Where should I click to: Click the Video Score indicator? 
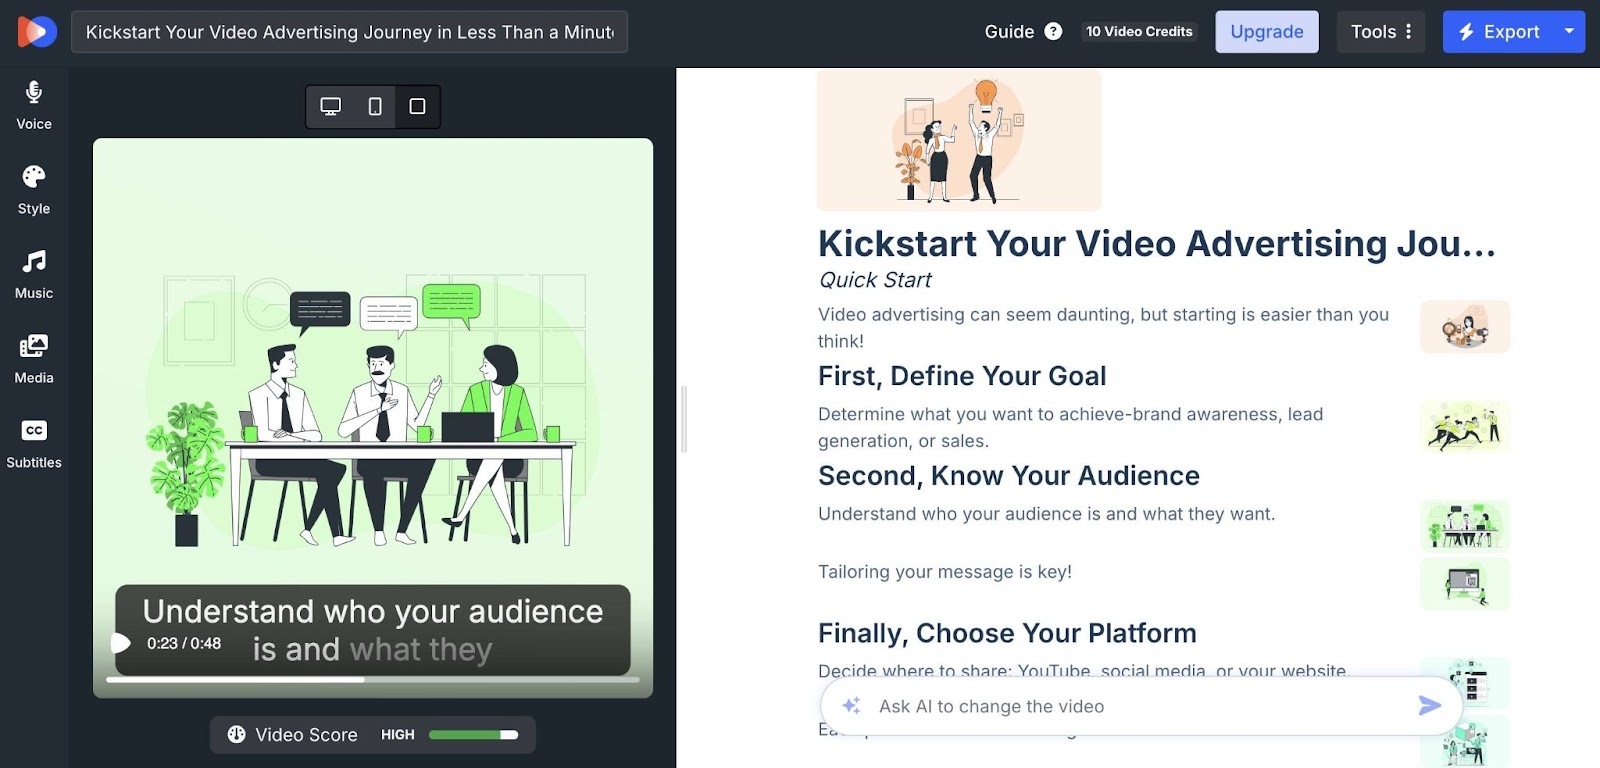click(x=373, y=735)
